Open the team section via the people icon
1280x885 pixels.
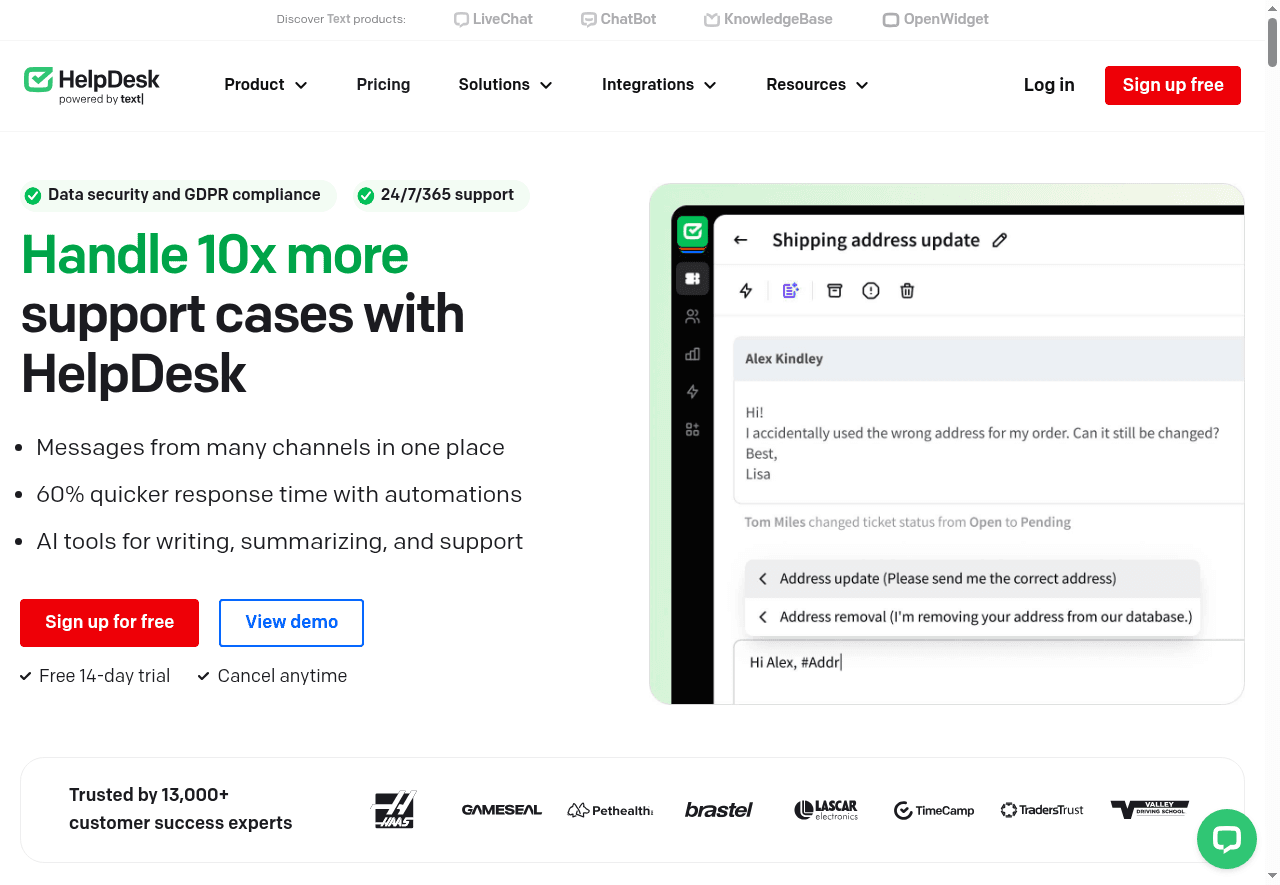(692, 315)
